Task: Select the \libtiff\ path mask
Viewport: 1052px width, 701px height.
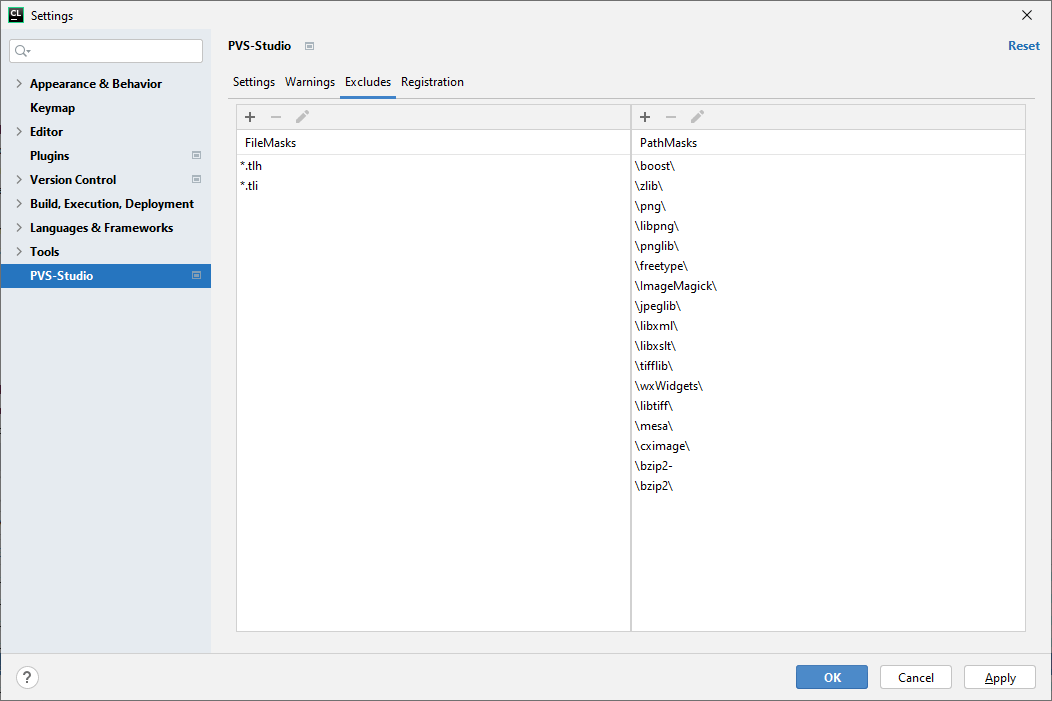Action: click(x=829, y=406)
